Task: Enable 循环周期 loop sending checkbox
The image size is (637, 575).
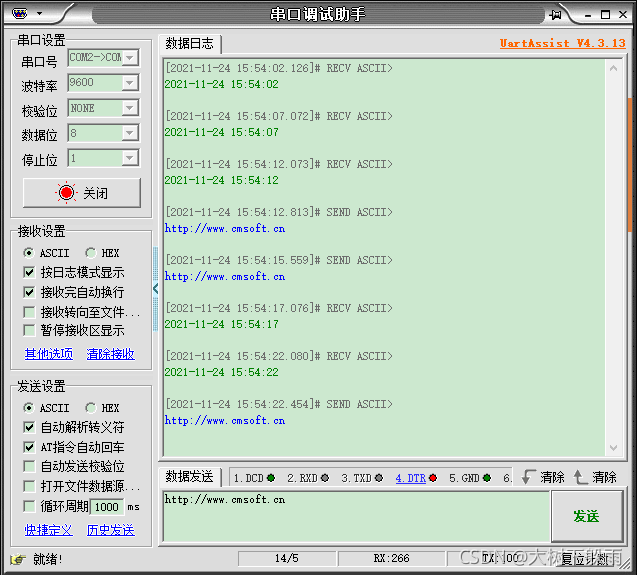Action: point(29,506)
